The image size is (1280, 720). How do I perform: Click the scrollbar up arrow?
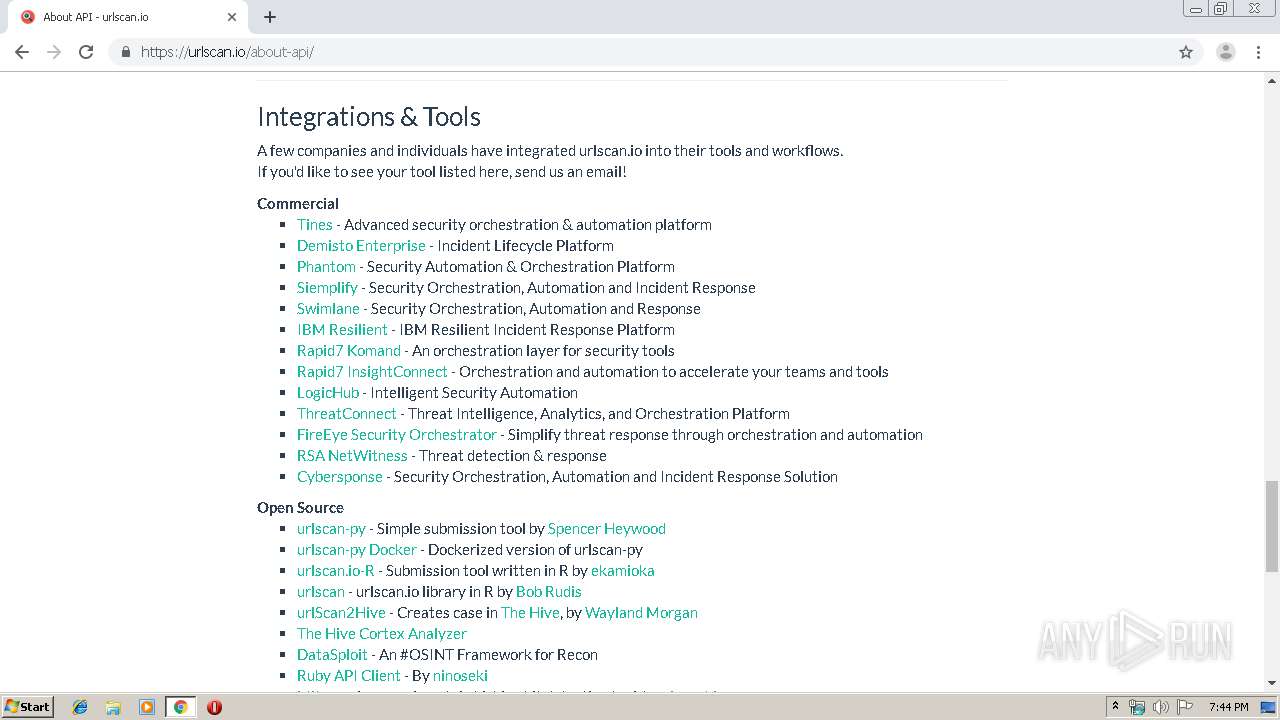[x=1271, y=80]
